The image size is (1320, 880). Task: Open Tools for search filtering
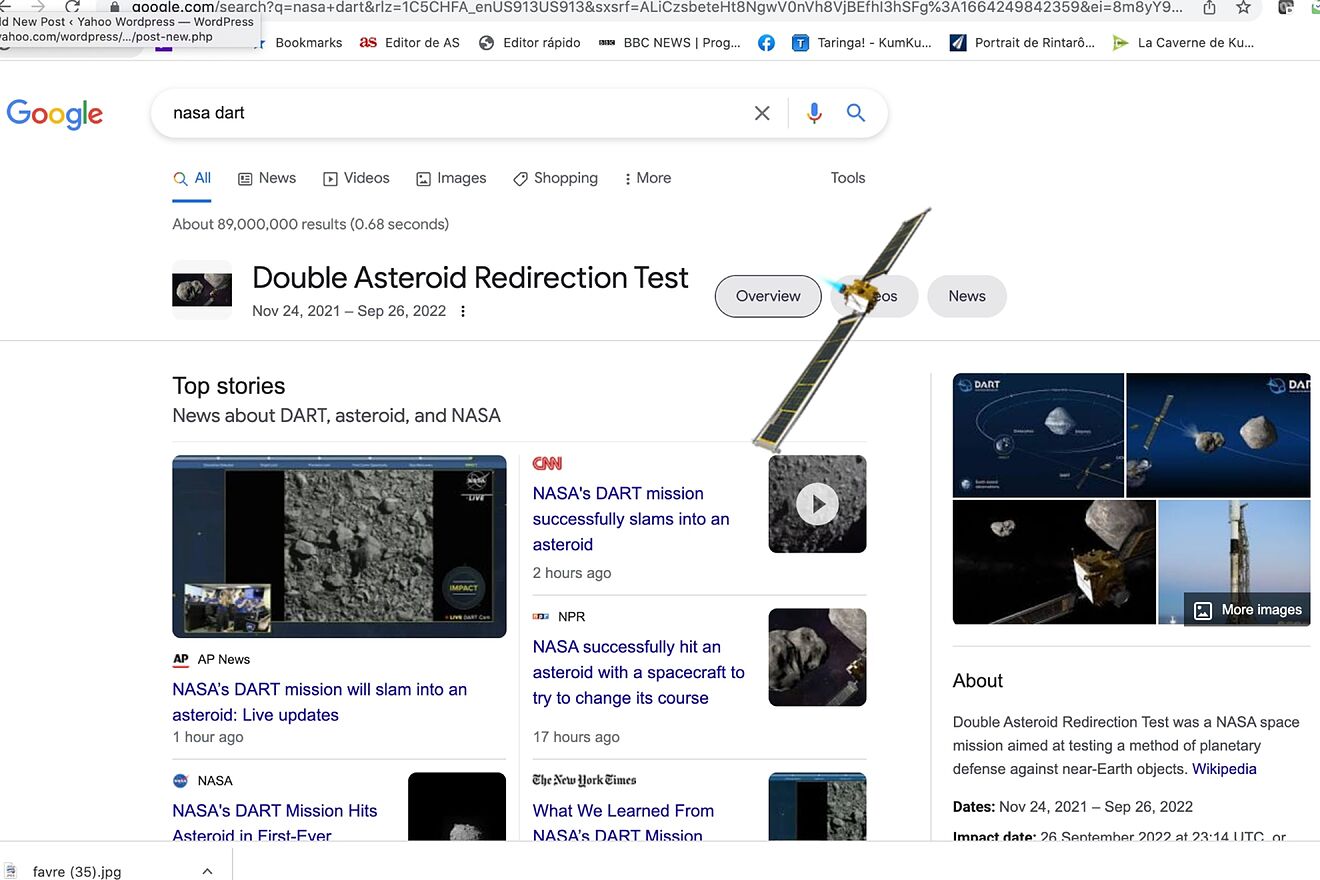coord(847,178)
